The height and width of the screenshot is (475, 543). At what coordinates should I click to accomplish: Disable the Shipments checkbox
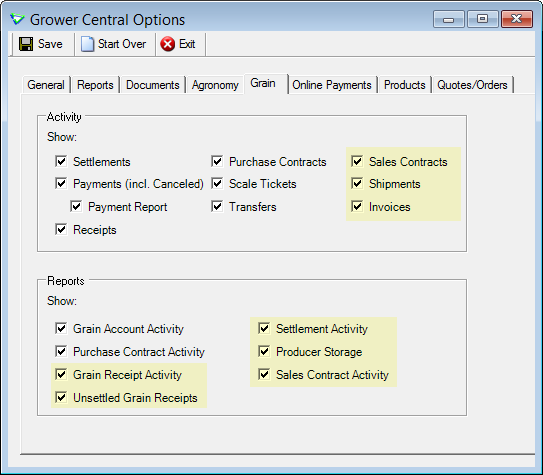[357, 183]
